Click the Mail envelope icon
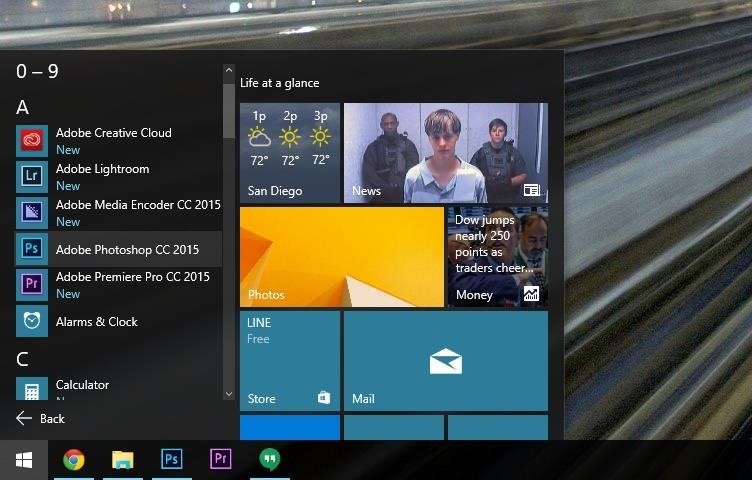 (446, 362)
